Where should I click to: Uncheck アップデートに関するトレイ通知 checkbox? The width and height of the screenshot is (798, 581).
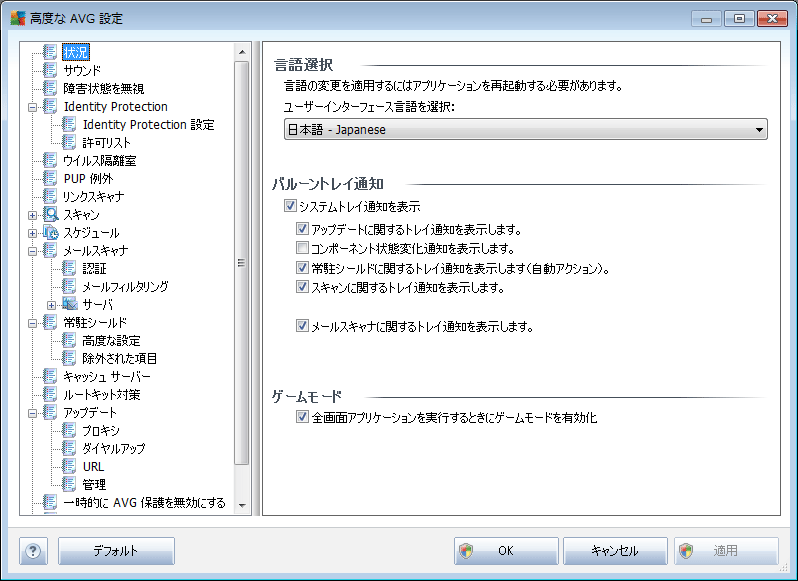tap(302, 229)
